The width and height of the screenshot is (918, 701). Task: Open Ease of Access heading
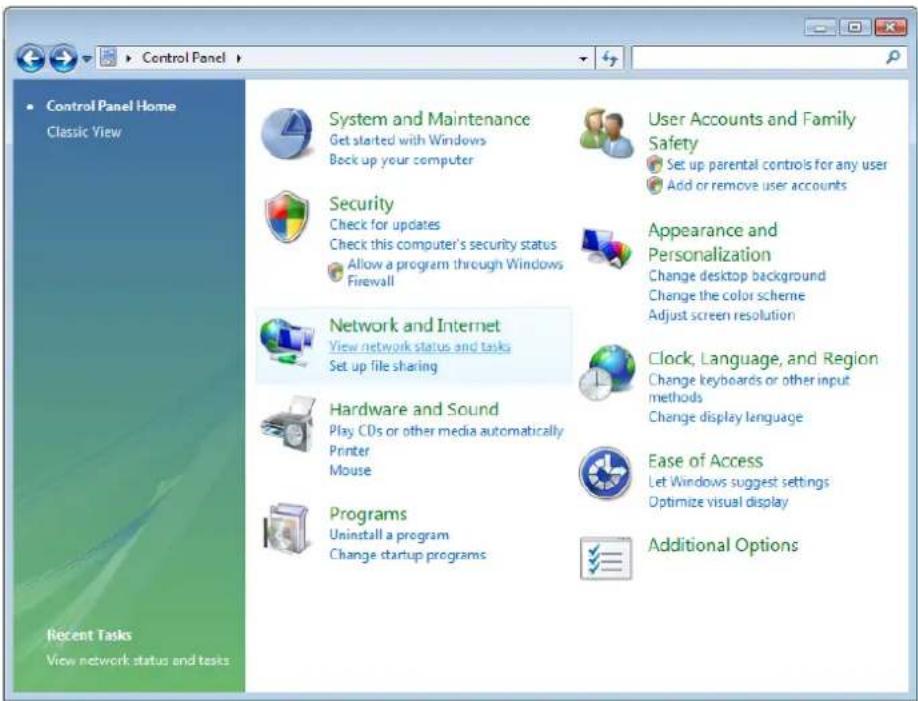(x=705, y=461)
